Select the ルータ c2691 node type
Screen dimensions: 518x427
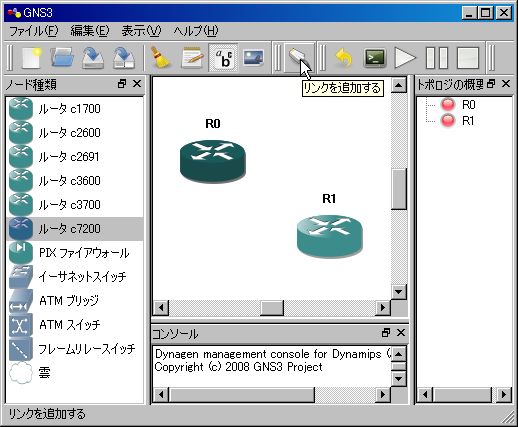pyautogui.click(x=75, y=157)
